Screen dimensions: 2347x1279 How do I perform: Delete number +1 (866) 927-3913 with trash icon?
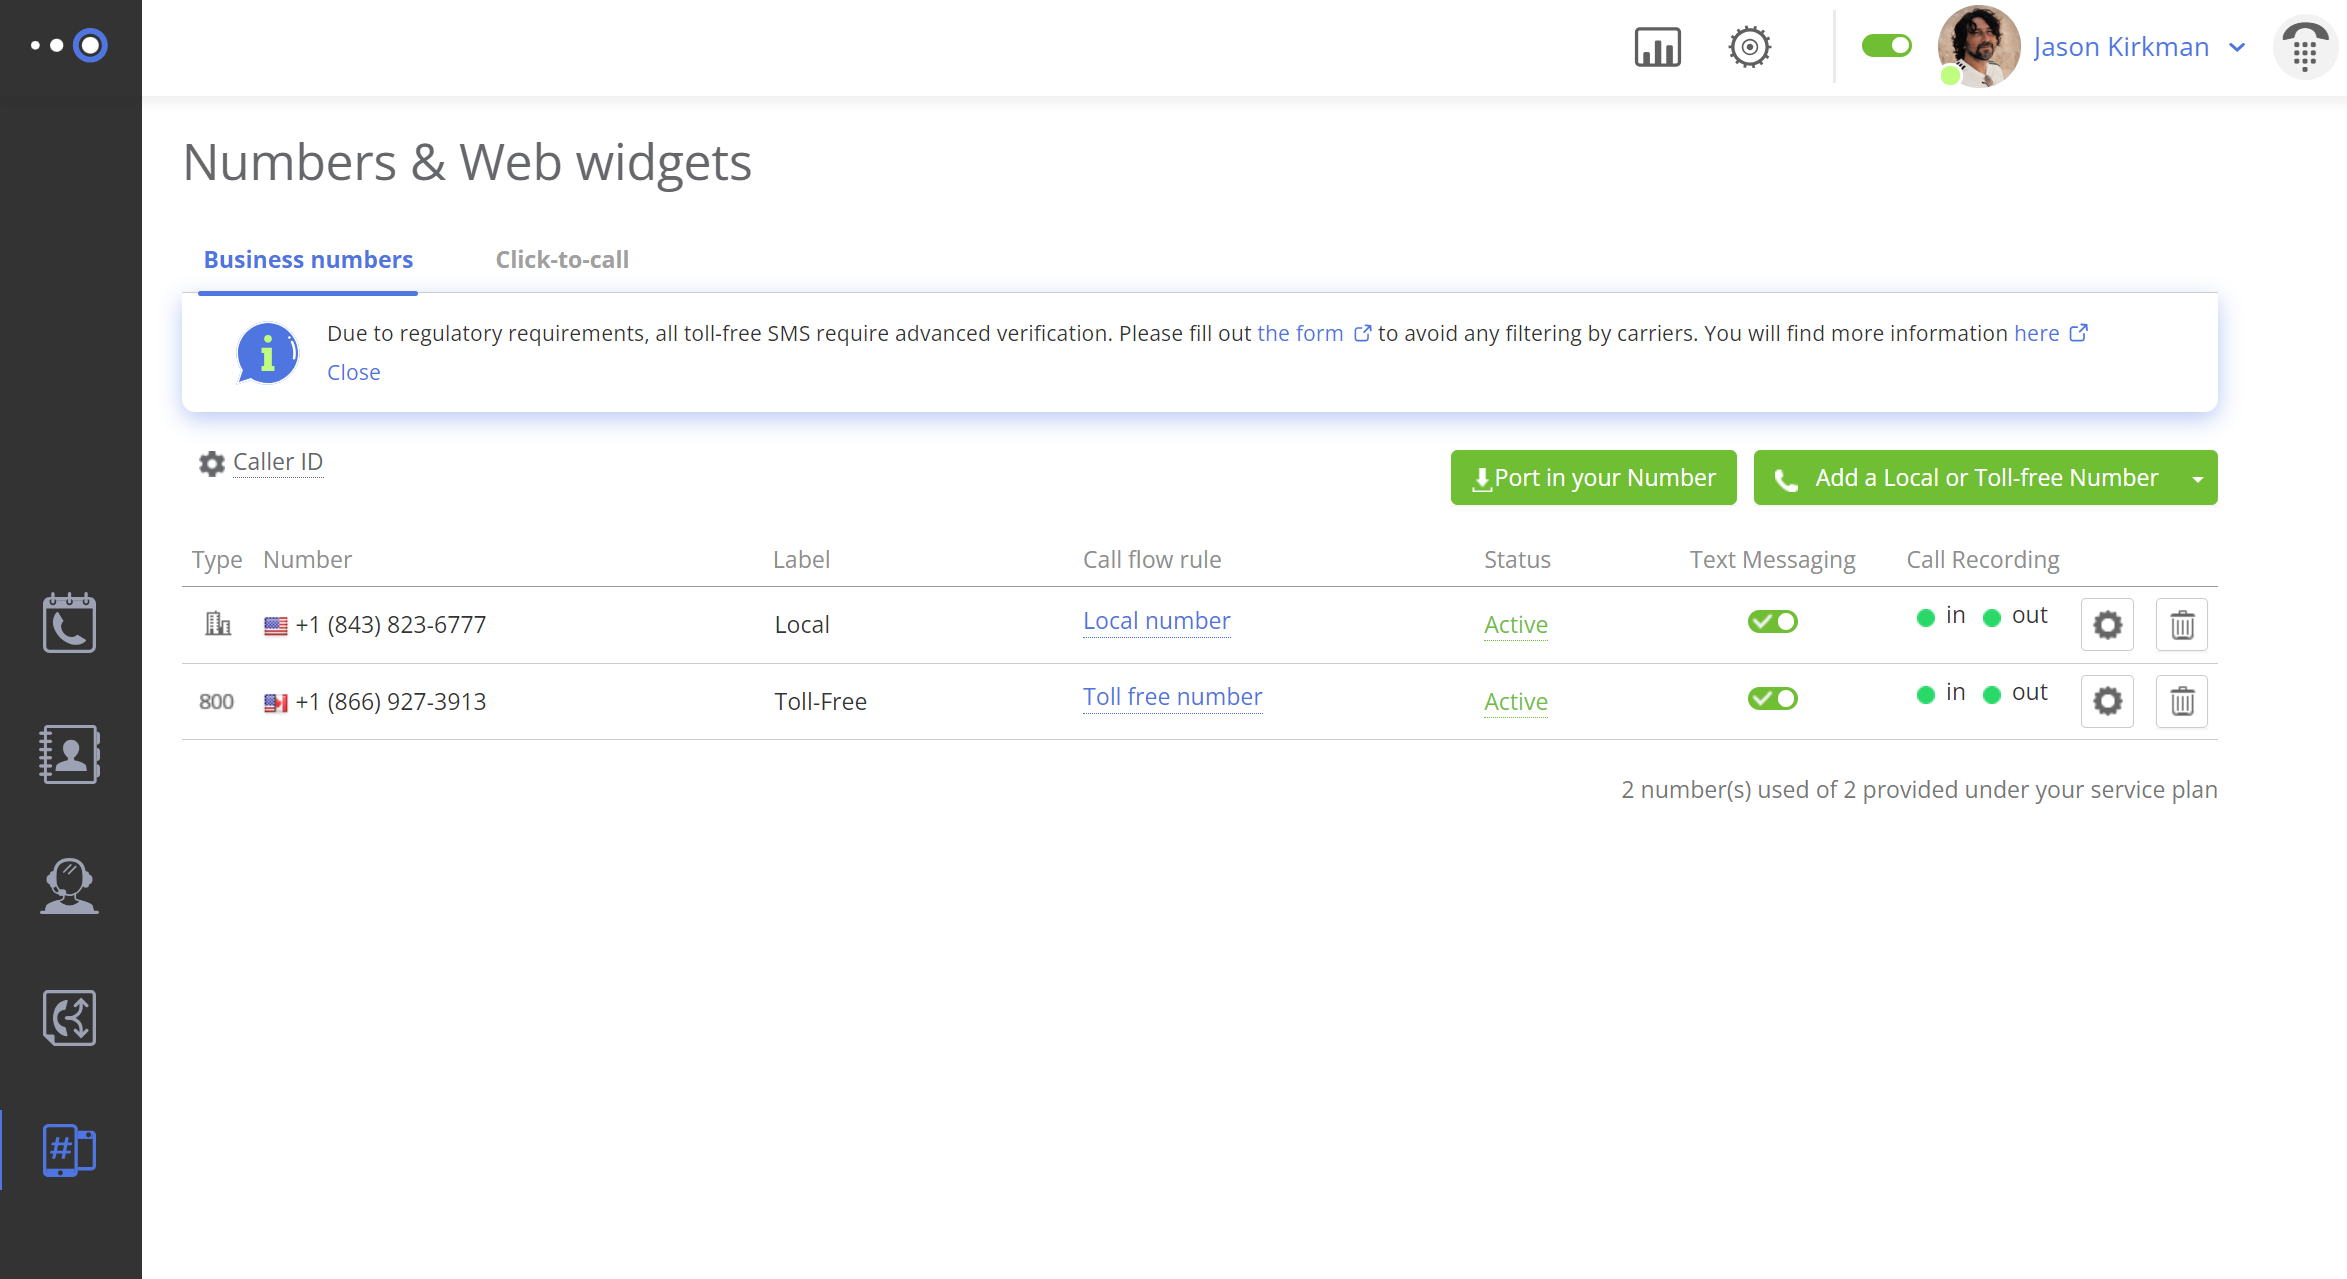(2182, 701)
